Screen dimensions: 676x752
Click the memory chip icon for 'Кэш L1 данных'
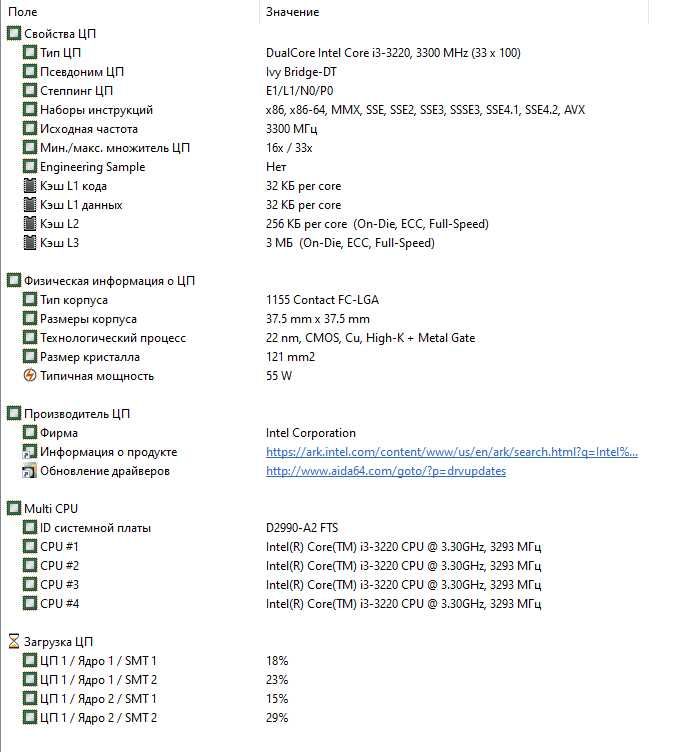30,205
